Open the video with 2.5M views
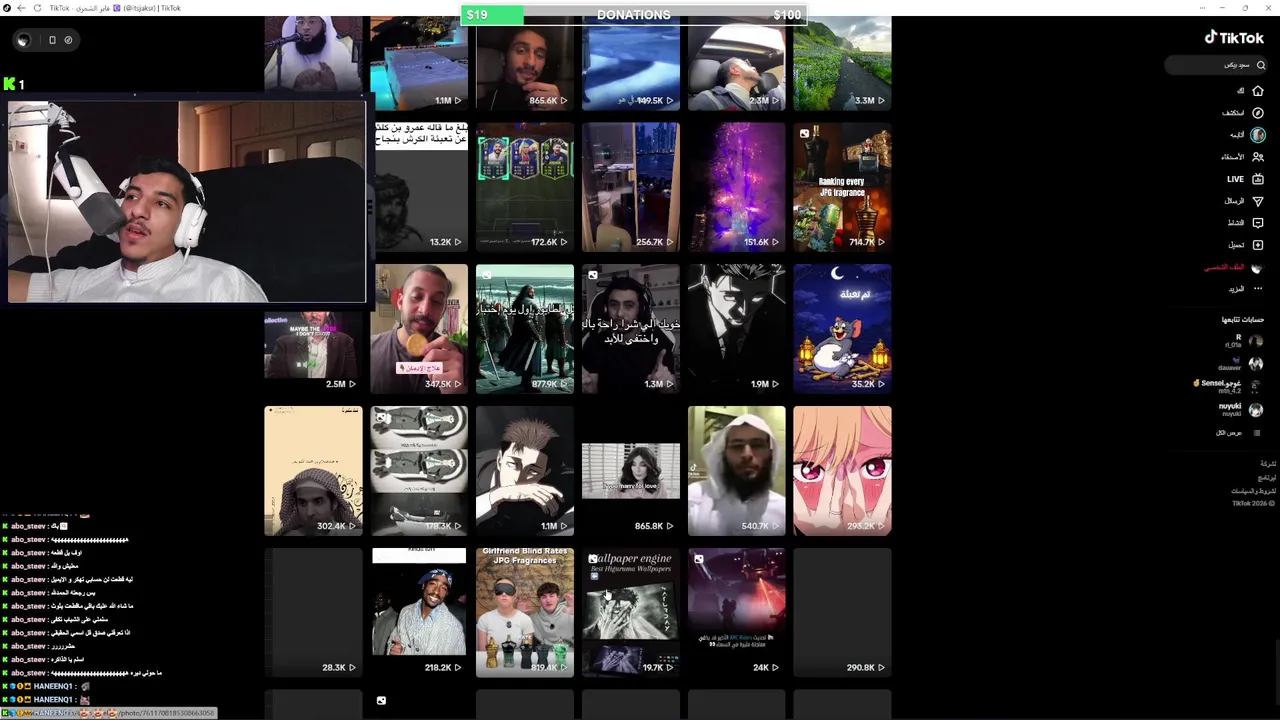 313,350
